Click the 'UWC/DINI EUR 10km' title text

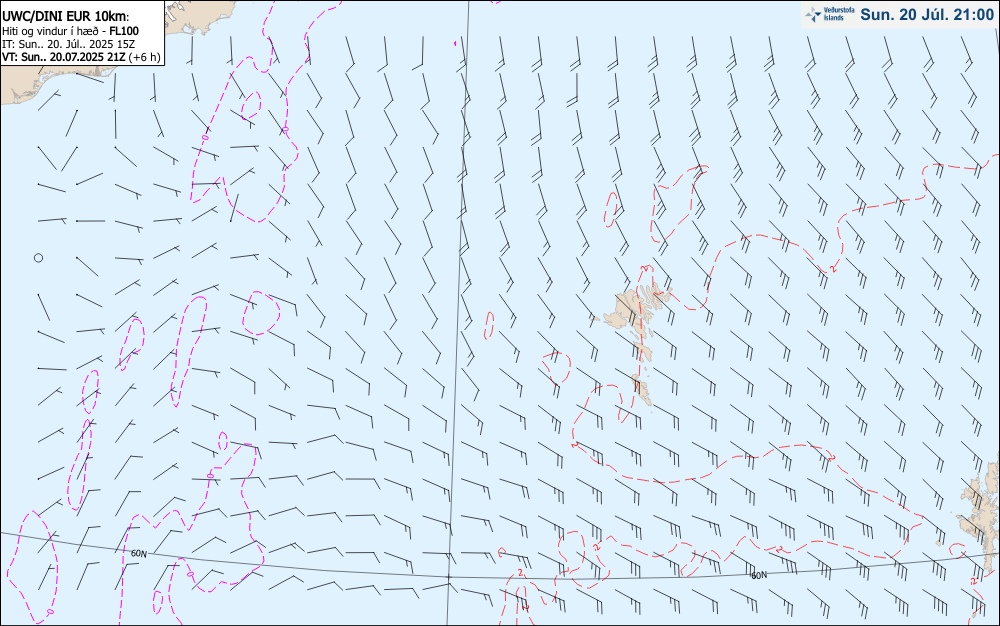[x=66, y=17]
